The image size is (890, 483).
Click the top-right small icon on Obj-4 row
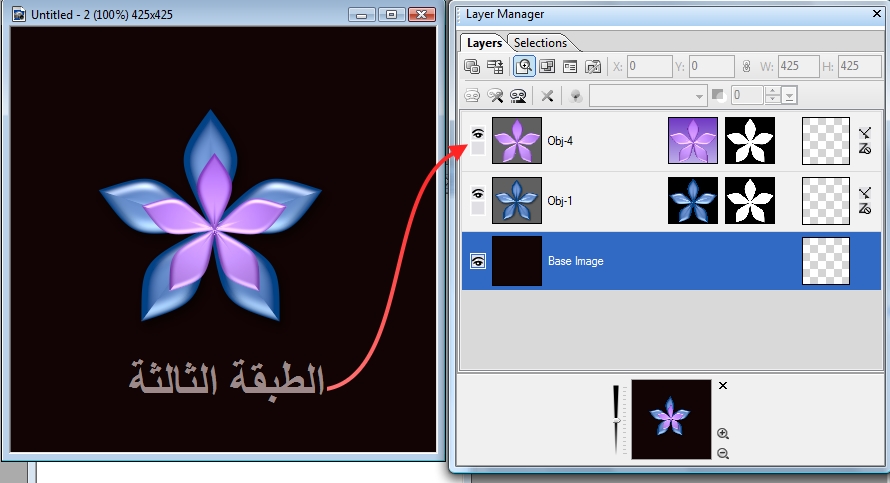(x=865, y=132)
